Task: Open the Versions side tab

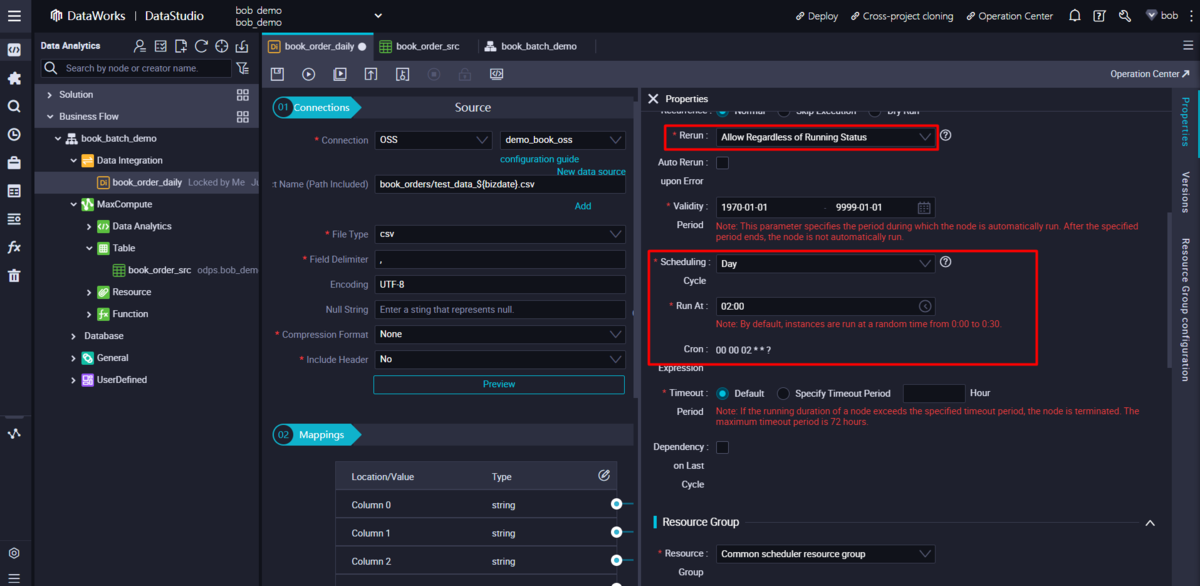Action: pos(1185,192)
